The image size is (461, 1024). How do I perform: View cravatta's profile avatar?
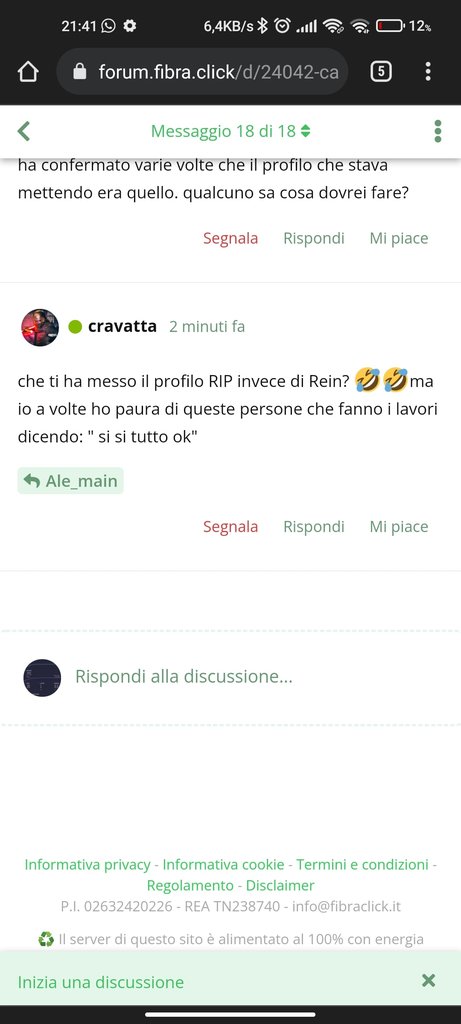pyautogui.click(x=40, y=327)
